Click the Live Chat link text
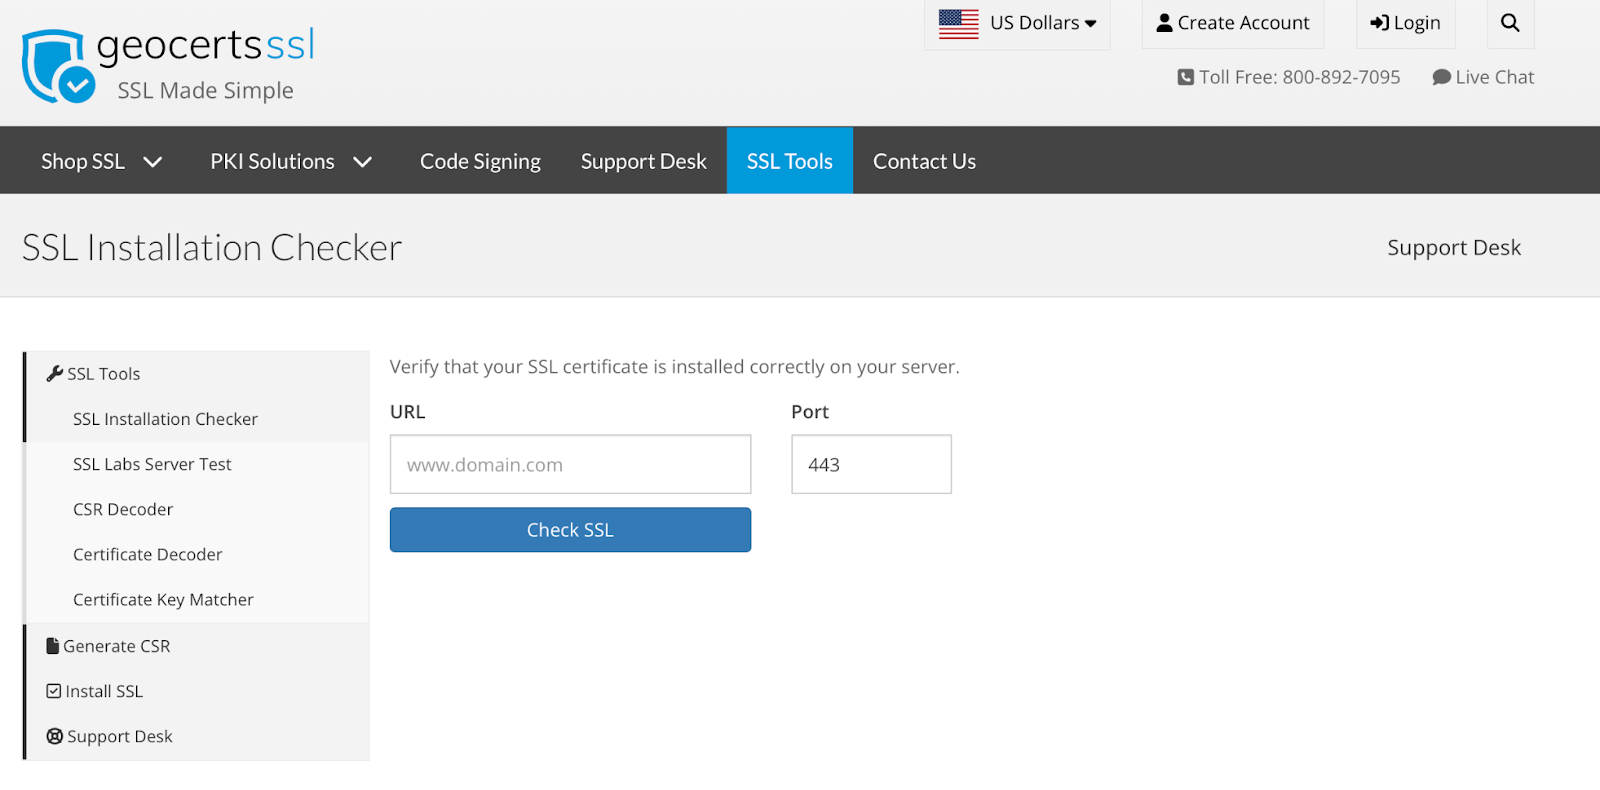 (1494, 77)
